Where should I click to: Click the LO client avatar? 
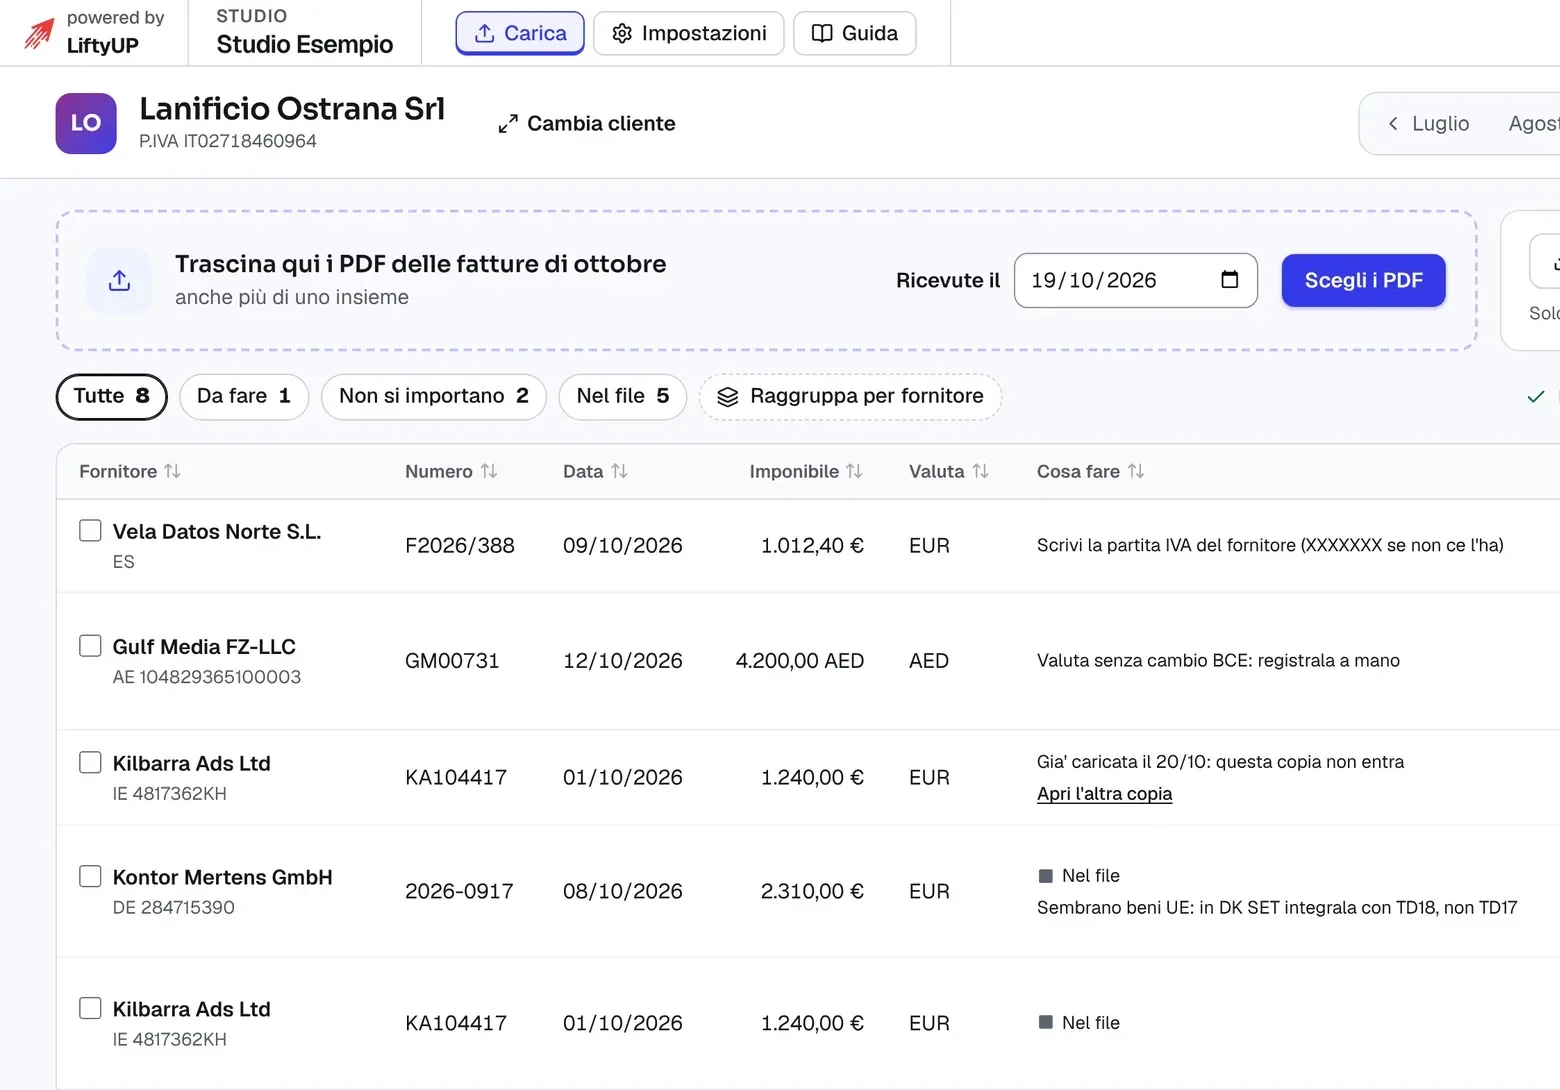[x=86, y=123]
